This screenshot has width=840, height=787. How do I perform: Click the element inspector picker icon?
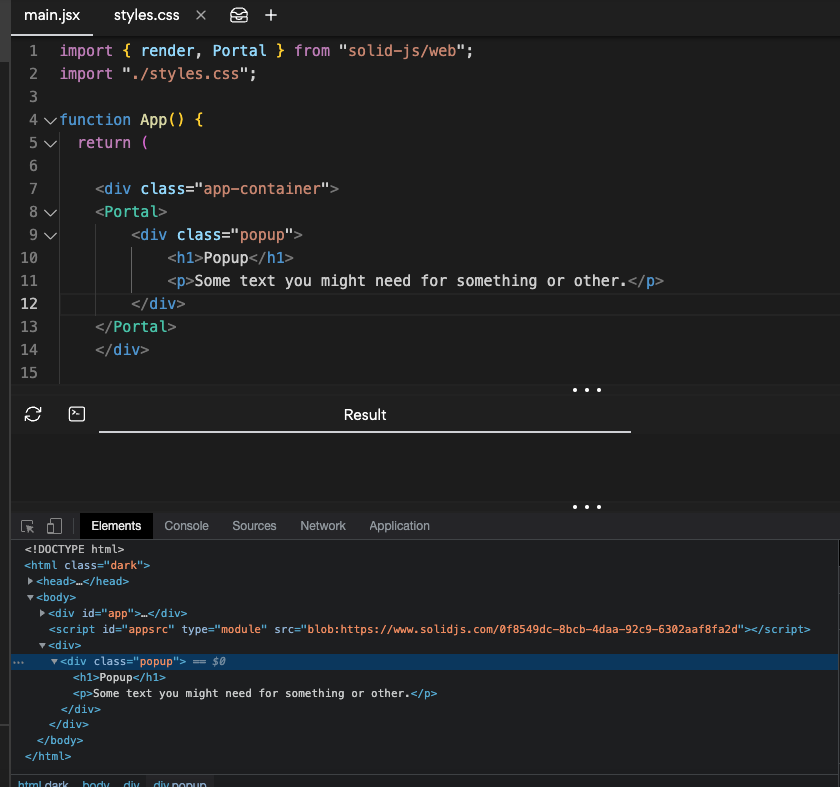(x=27, y=527)
